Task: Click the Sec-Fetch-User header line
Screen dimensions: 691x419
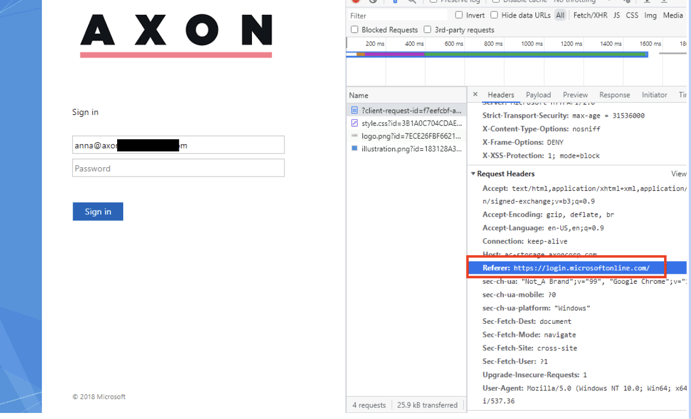Action: click(515, 361)
